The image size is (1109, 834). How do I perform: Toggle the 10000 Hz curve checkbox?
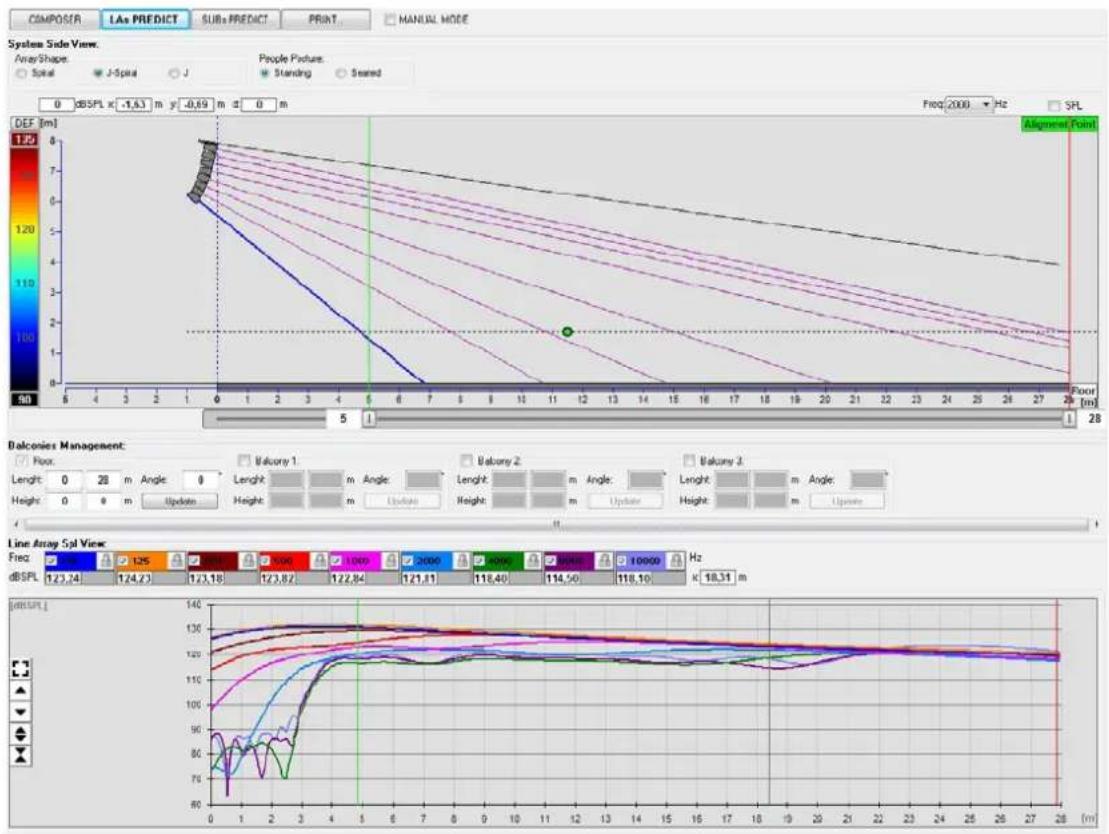(x=622, y=561)
